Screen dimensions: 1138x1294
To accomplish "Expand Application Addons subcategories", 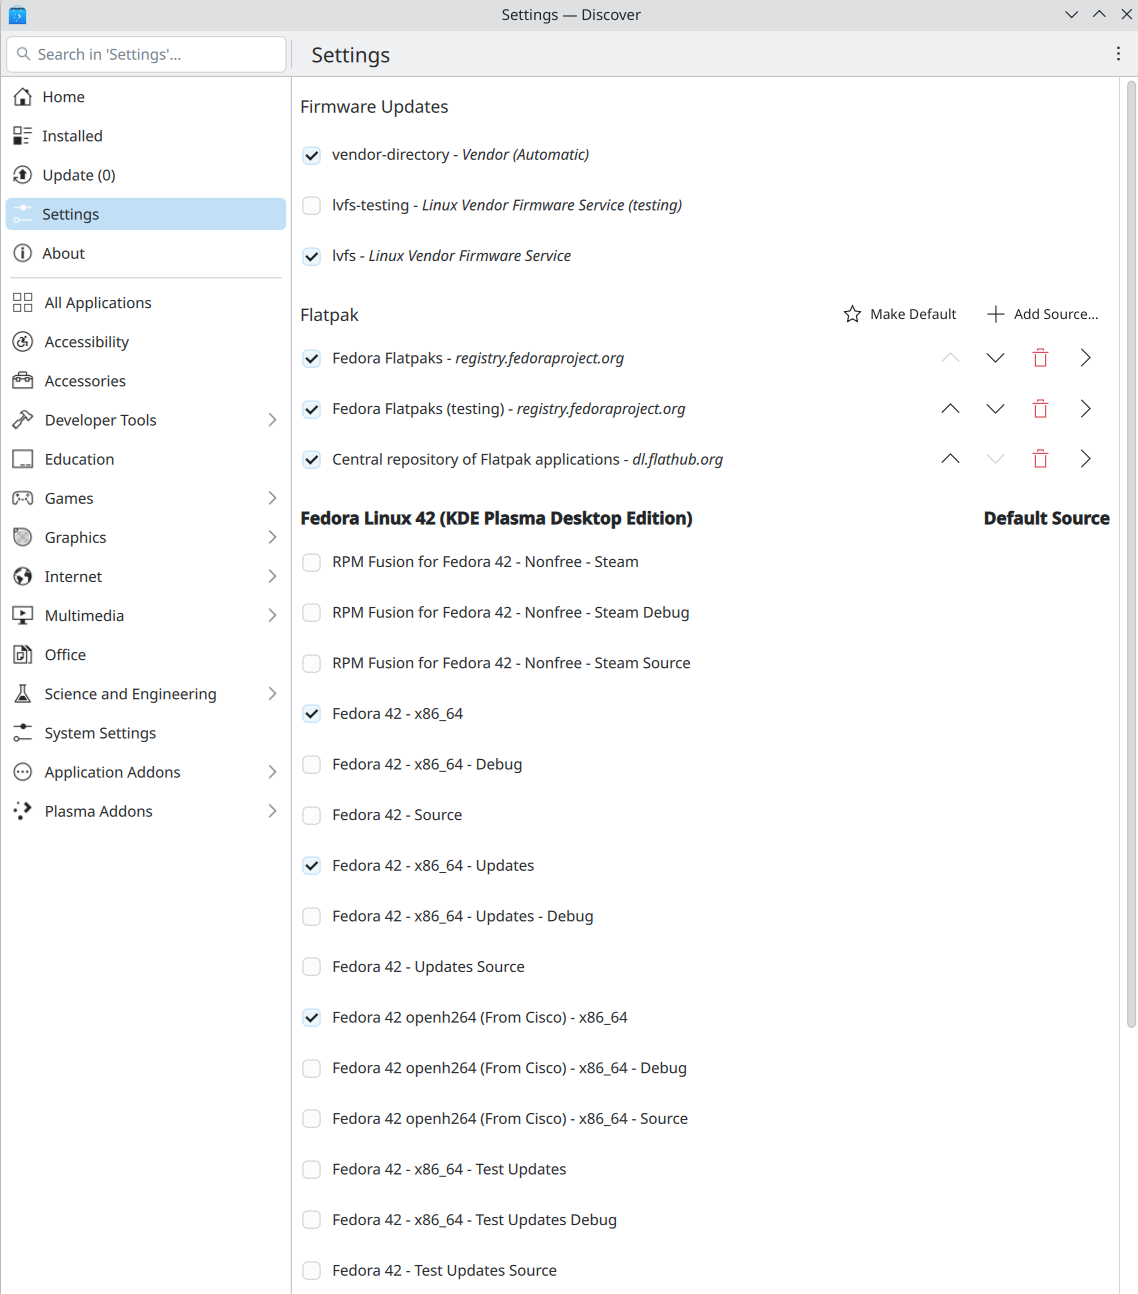I will (x=272, y=771).
